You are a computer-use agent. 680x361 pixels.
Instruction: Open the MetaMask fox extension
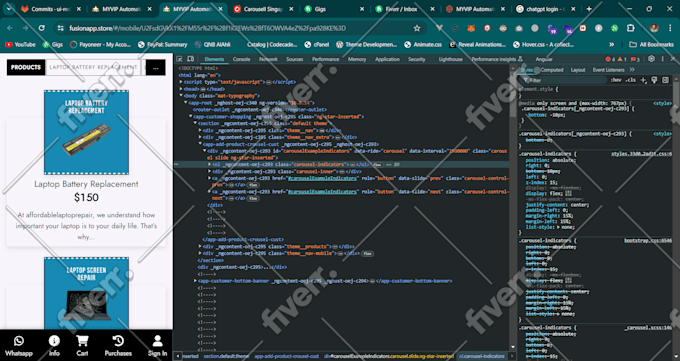click(471, 28)
